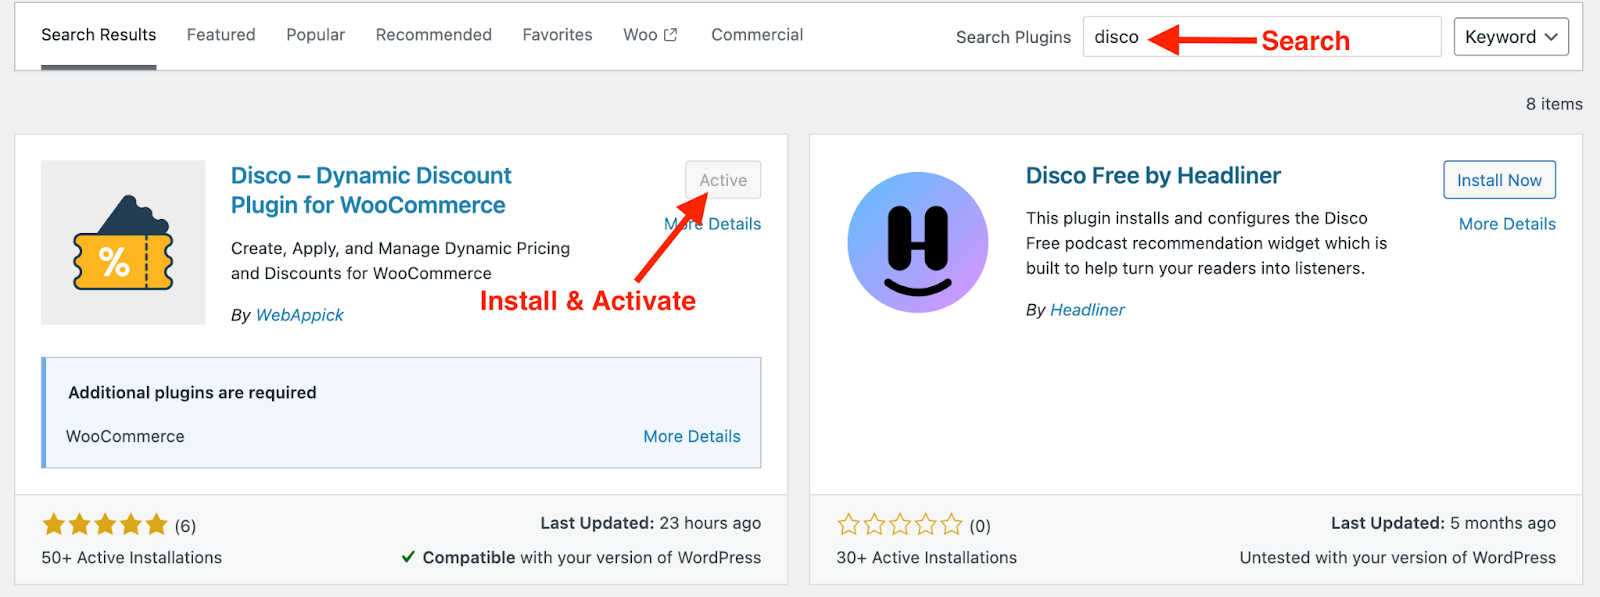Image resolution: width=1600 pixels, height=597 pixels.
Task: Open More Details for required WooCommerce plugin
Action: pyautogui.click(x=692, y=436)
